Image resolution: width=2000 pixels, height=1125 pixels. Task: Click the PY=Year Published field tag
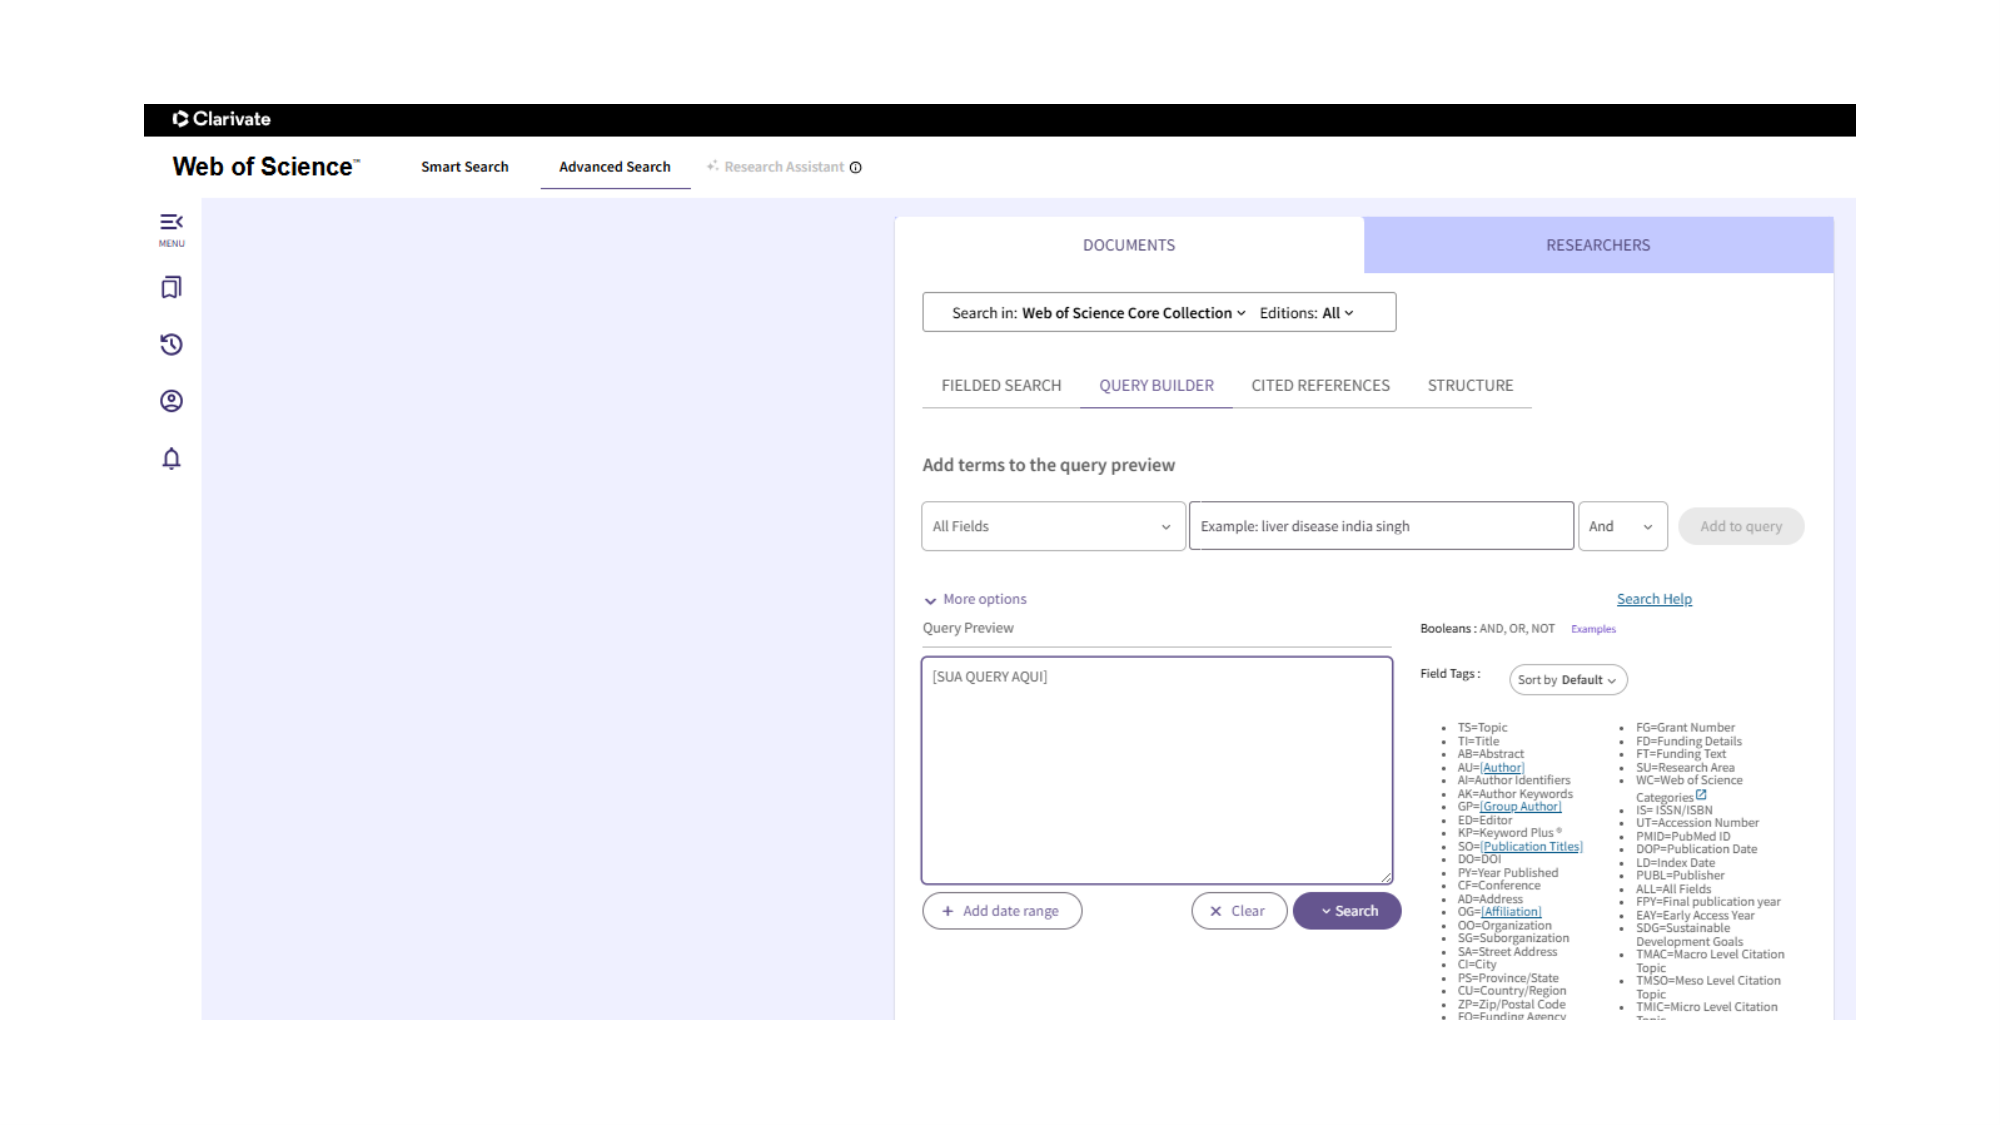click(x=1508, y=873)
